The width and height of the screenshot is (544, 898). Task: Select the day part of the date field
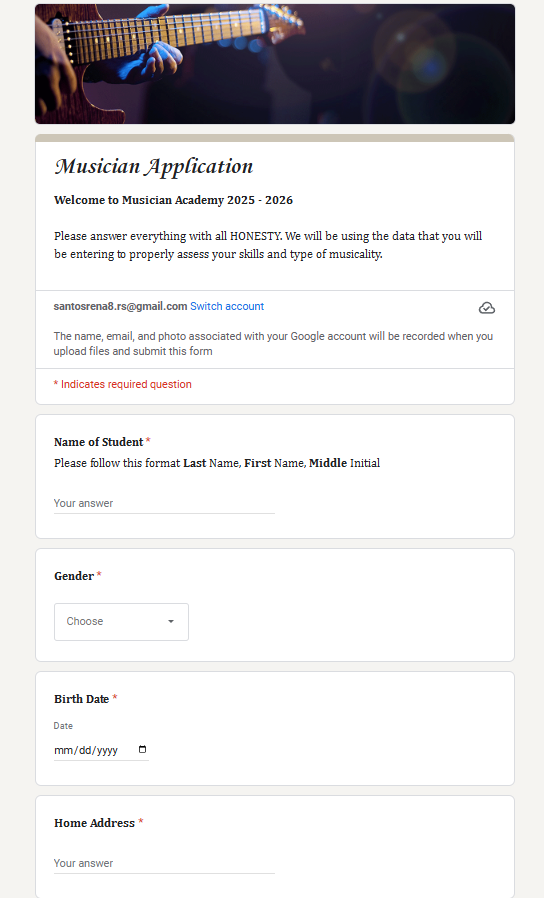[85, 750]
